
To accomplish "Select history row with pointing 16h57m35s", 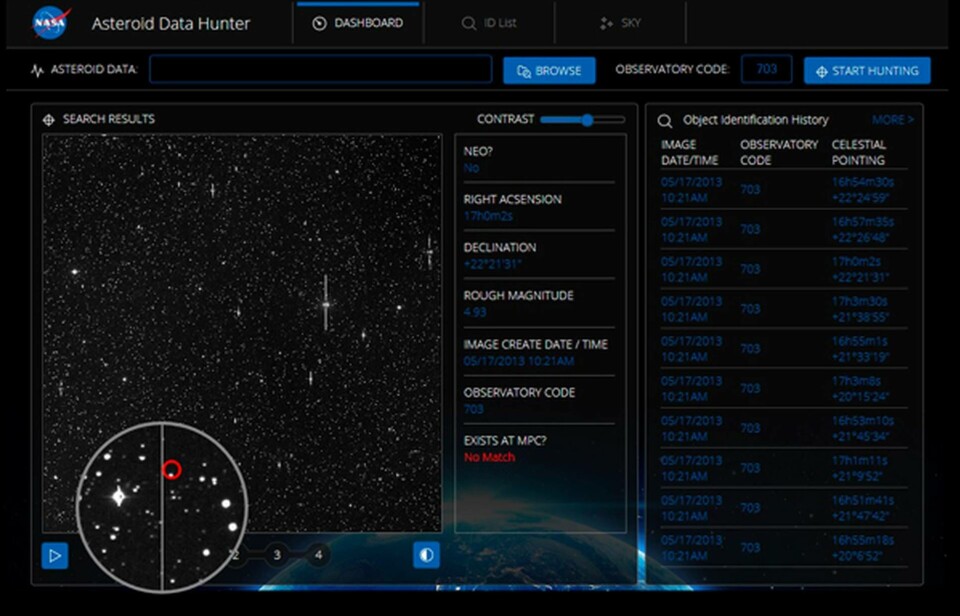I will [784, 230].
